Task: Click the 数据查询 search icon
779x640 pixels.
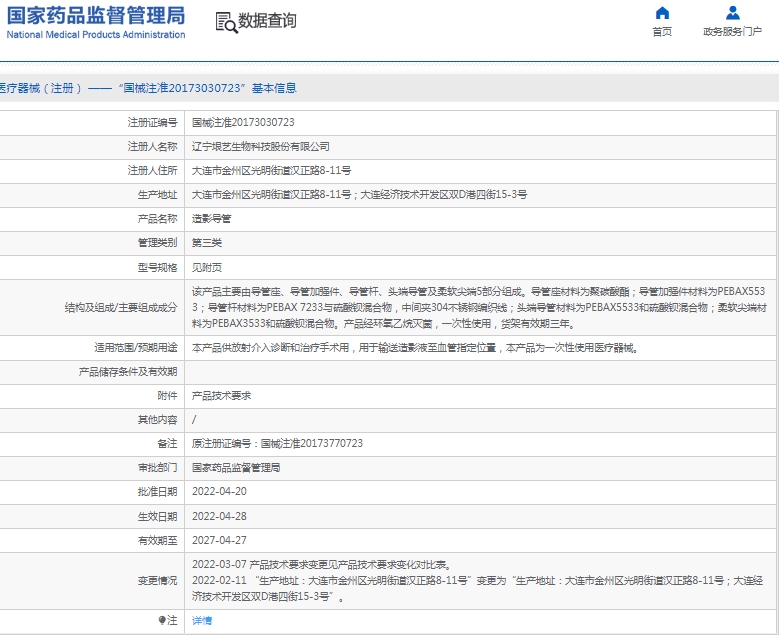Action: click(227, 23)
